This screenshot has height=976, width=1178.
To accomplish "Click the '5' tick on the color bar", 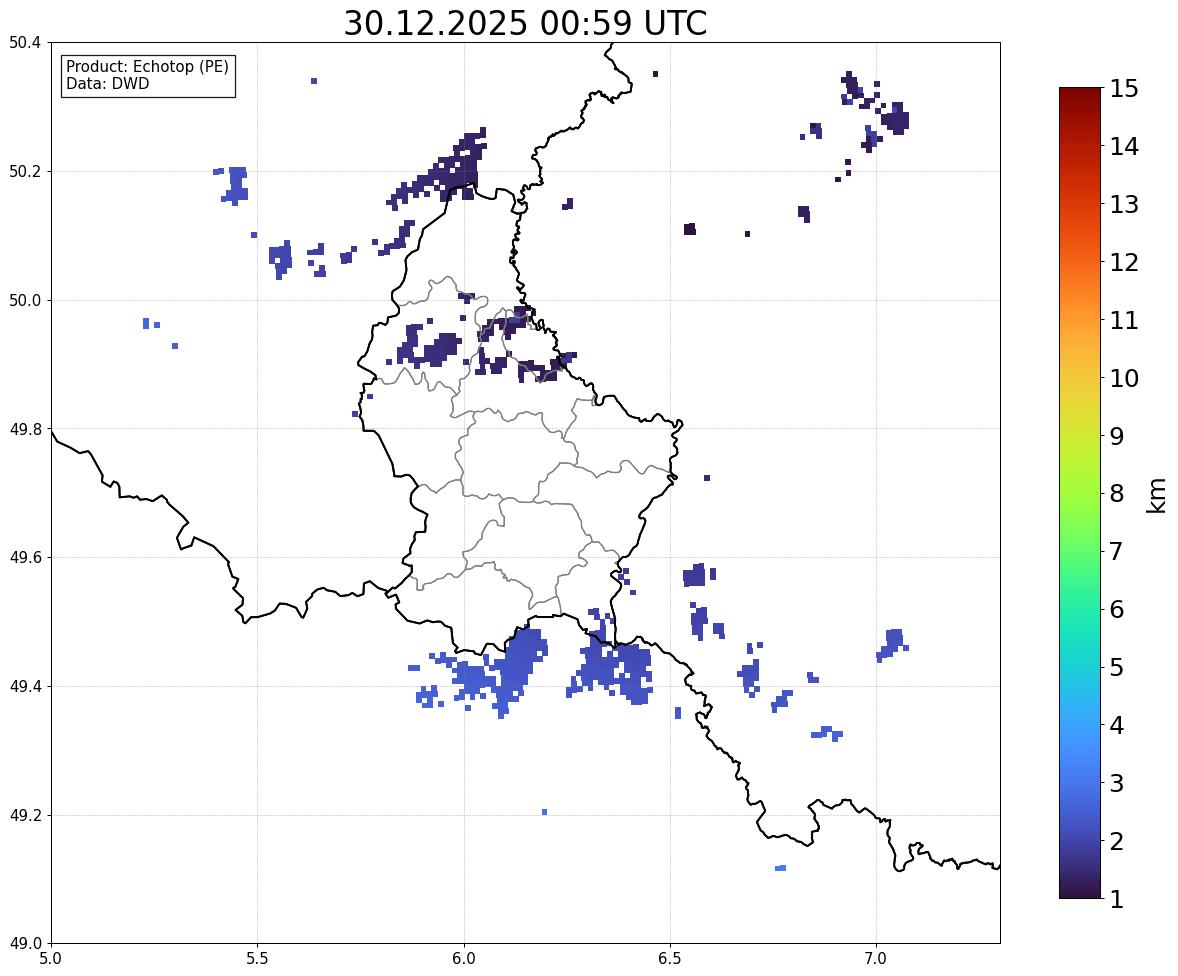I will coord(1116,667).
